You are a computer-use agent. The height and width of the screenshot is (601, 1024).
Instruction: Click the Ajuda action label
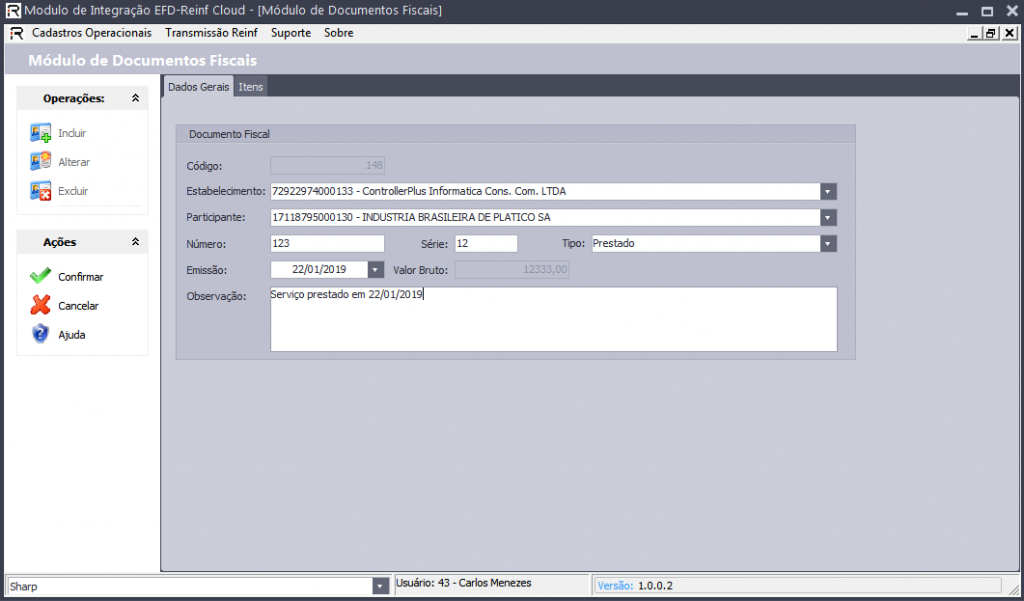[x=72, y=334]
